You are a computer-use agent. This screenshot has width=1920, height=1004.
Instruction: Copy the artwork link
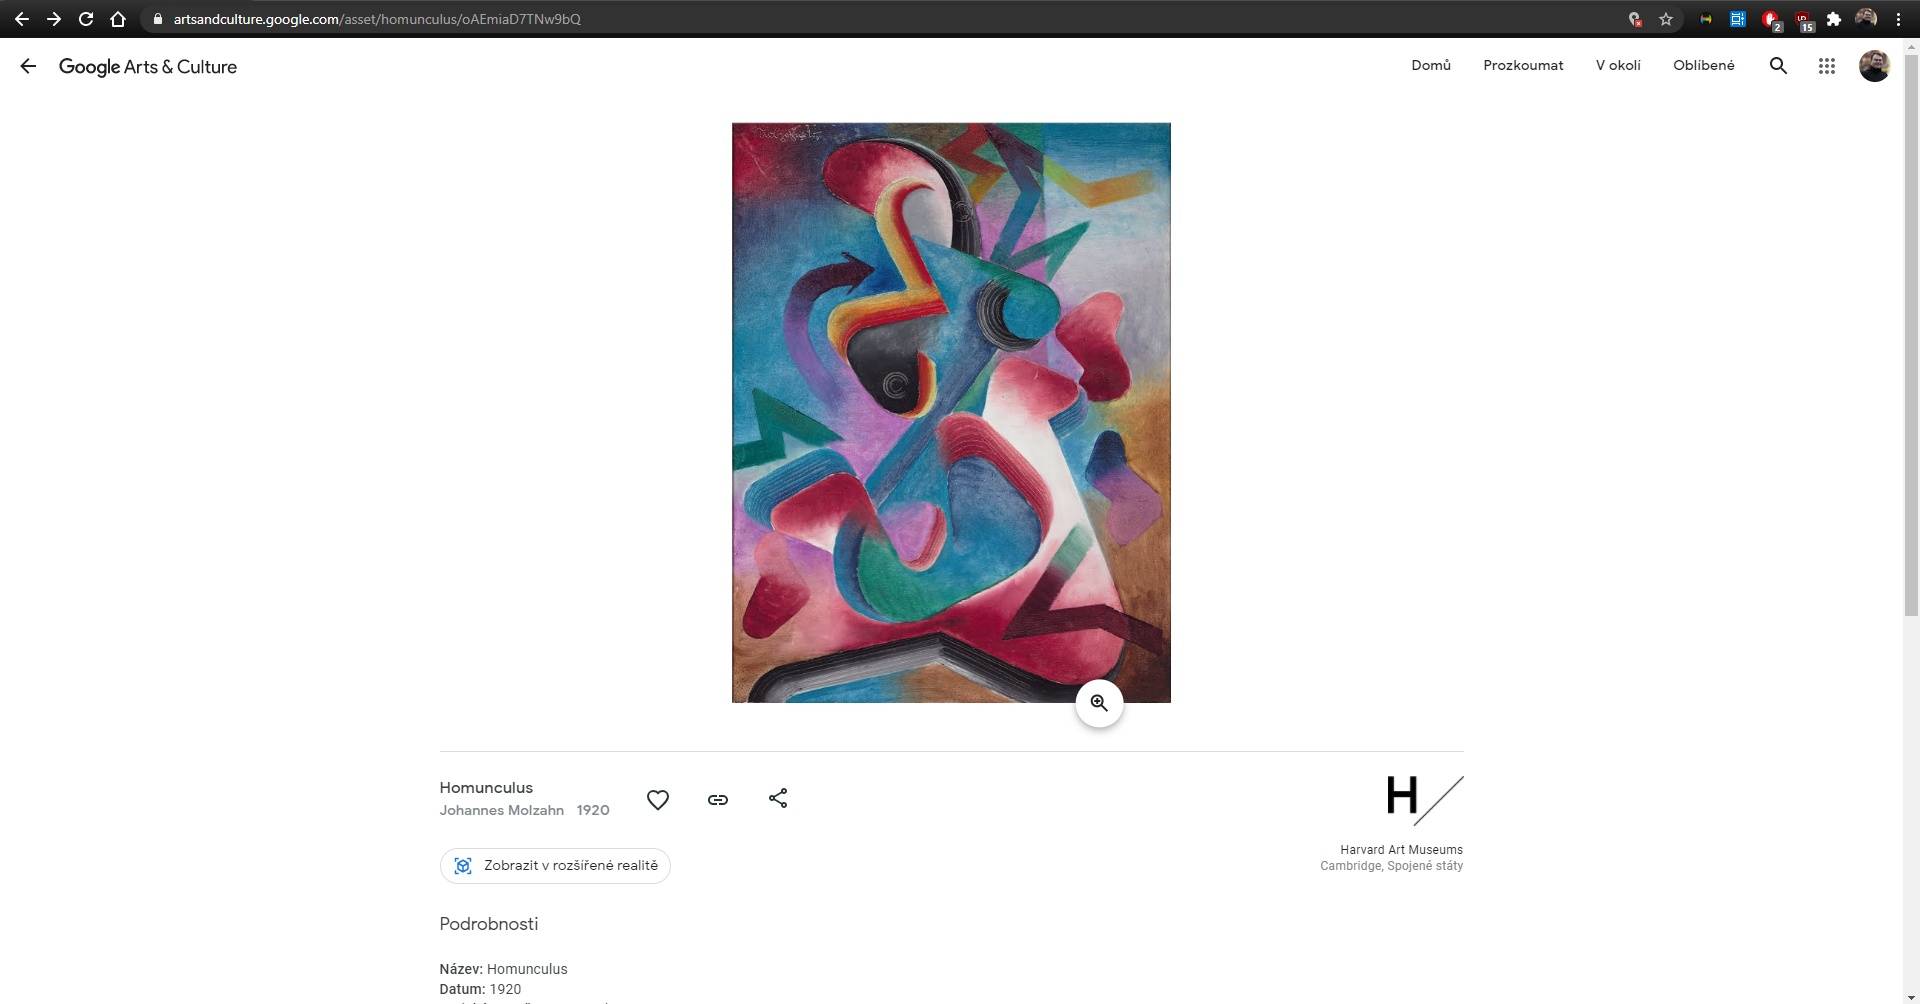(x=718, y=800)
